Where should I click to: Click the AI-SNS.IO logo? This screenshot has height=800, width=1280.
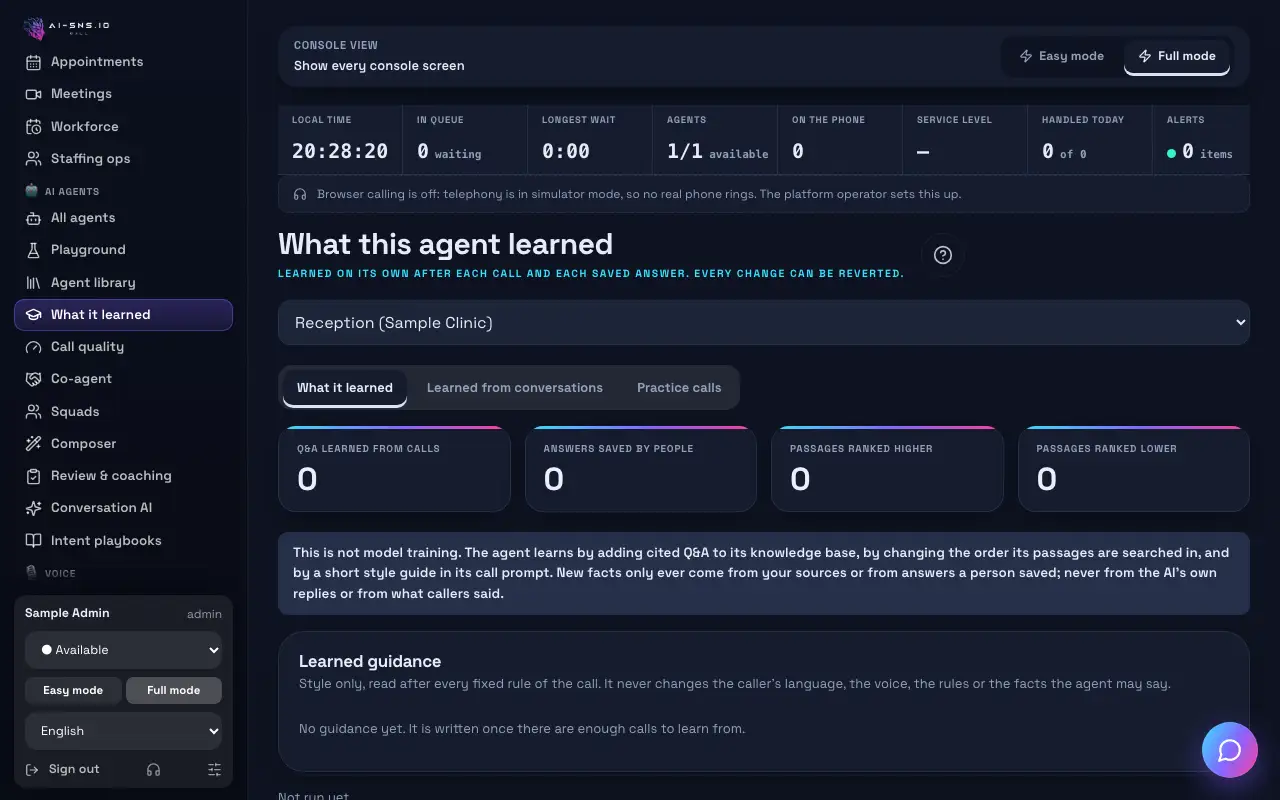(66, 27)
